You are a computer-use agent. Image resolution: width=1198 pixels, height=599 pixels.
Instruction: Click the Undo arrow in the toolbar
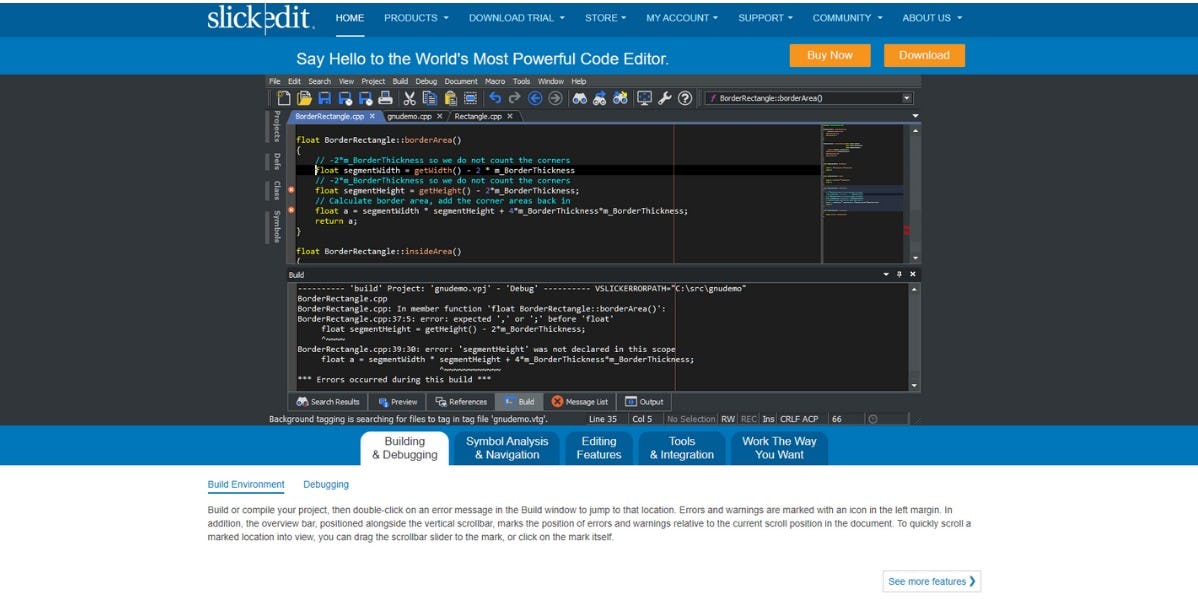(494, 98)
